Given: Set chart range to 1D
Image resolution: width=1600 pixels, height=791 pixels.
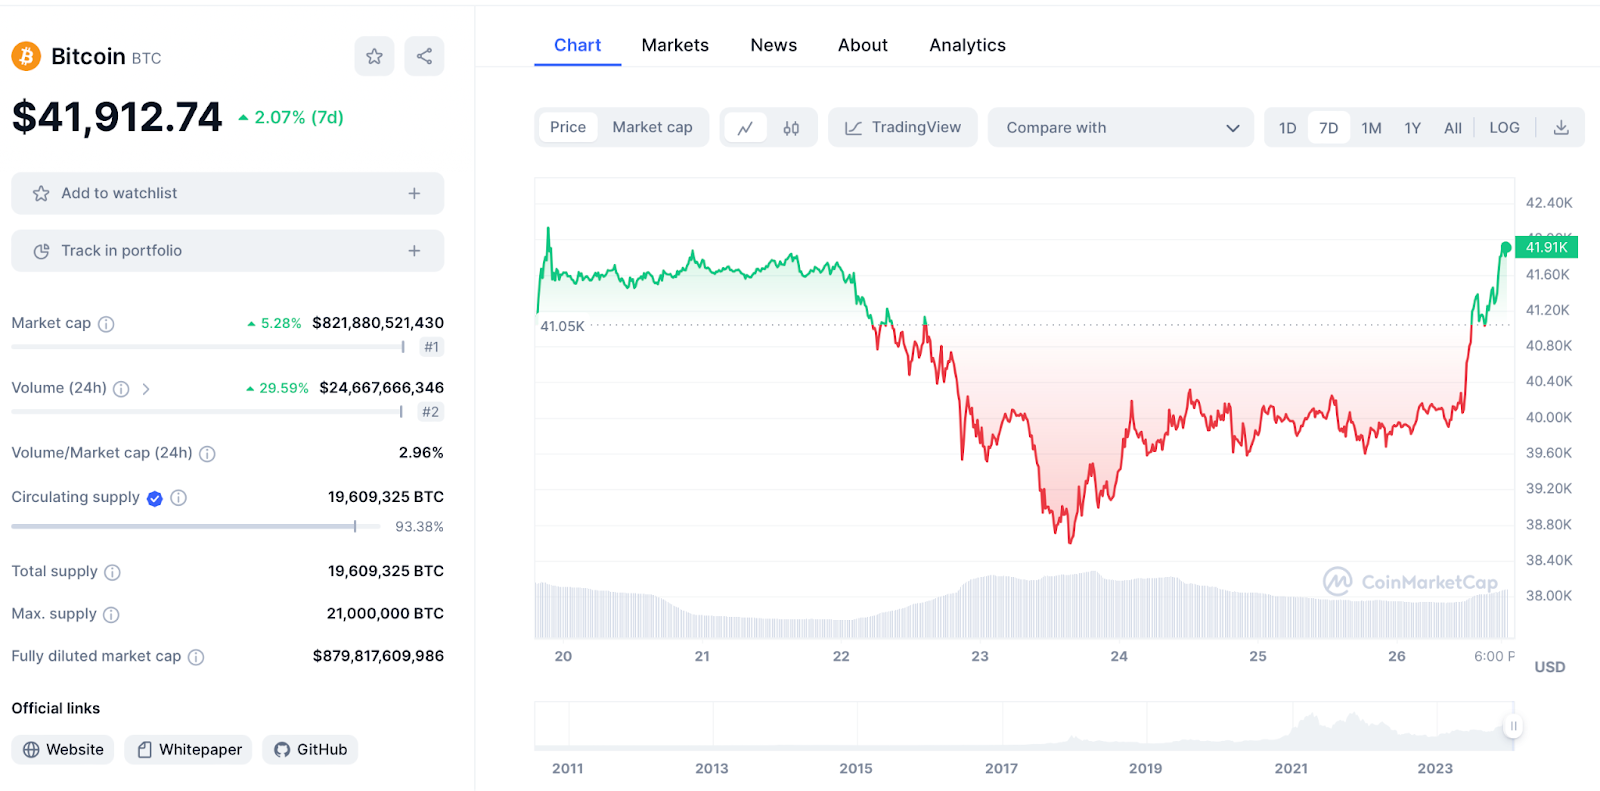Looking at the screenshot, I should (1287, 128).
